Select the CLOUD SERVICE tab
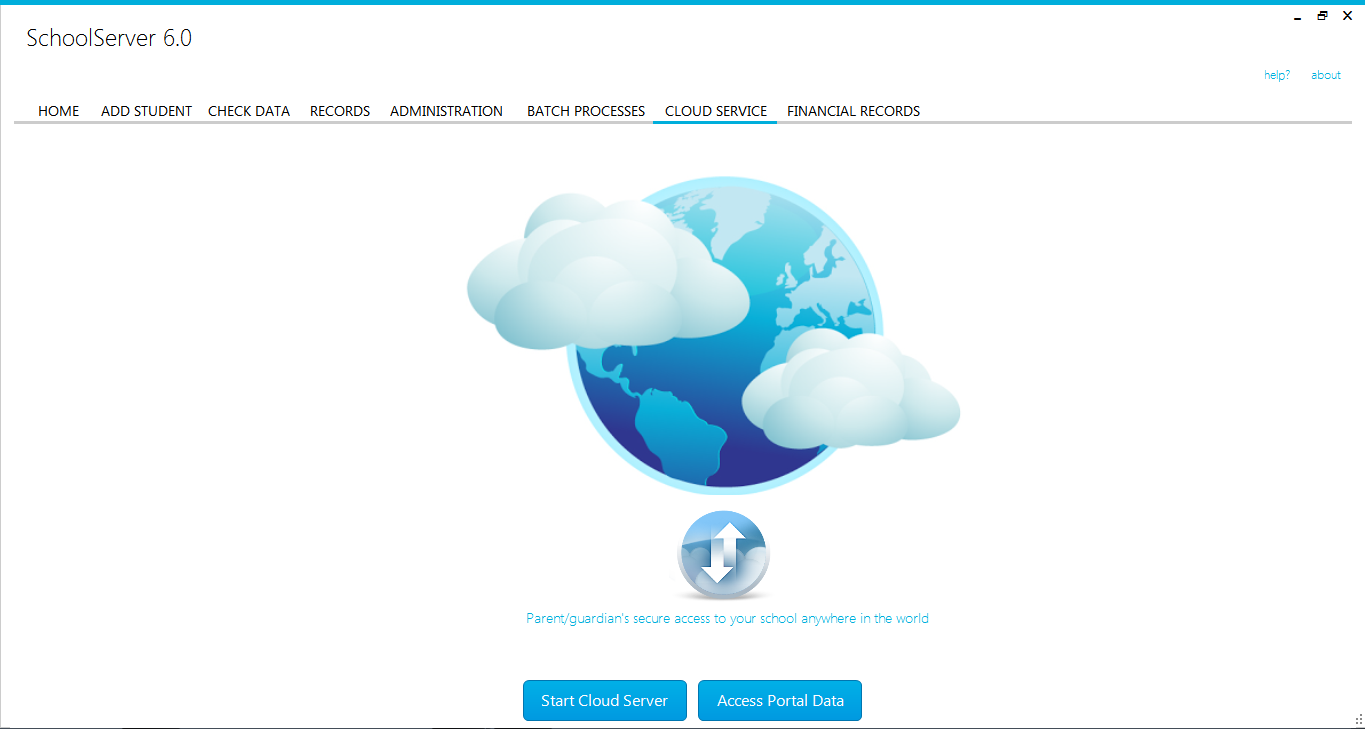This screenshot has width=1365, height=729. click(714, 111)
